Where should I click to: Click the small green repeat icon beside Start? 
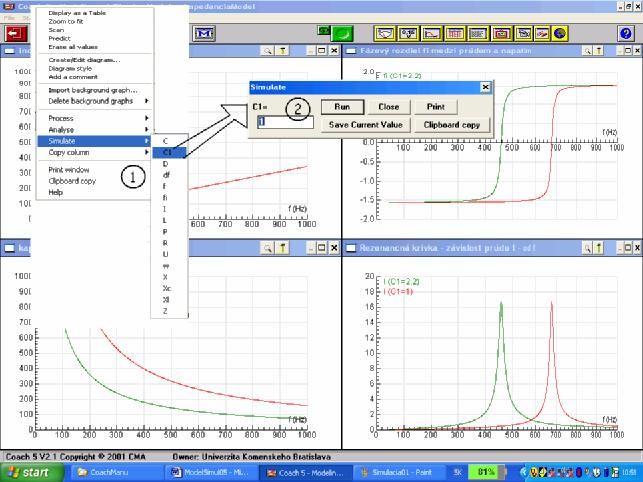[324, 30]
